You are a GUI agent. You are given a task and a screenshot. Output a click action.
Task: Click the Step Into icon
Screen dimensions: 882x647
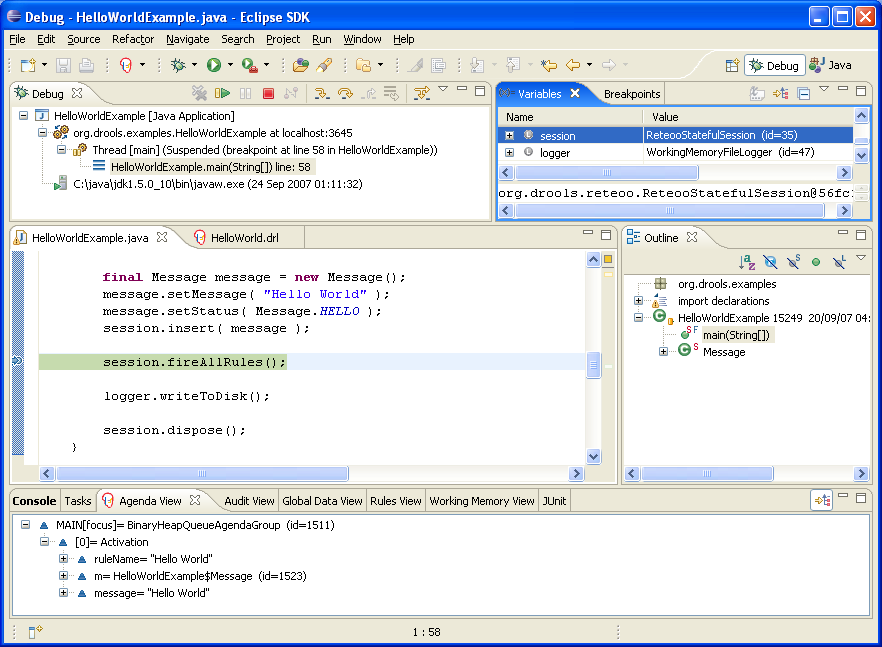coord(323,94)
